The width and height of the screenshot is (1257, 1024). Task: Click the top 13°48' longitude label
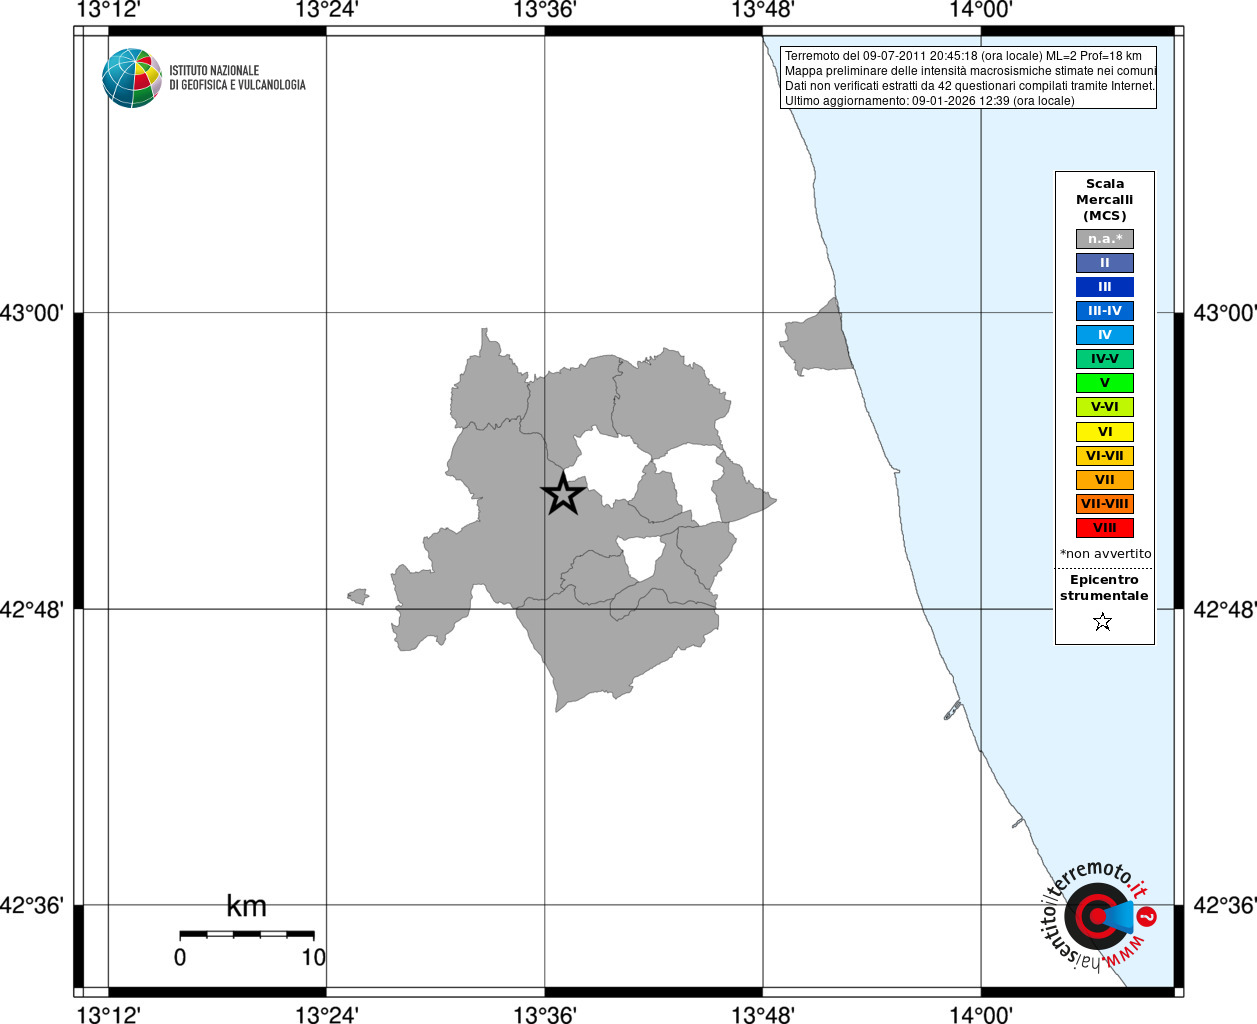click(762, 10)
